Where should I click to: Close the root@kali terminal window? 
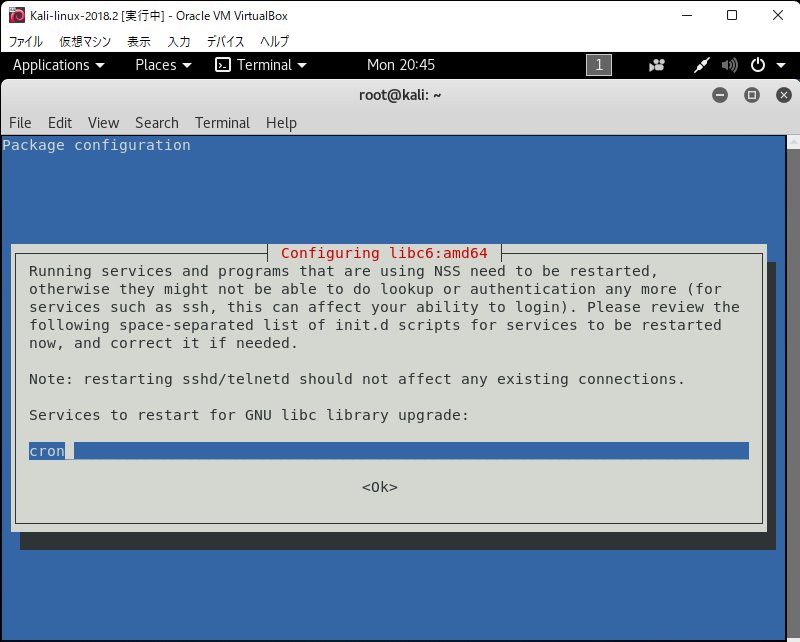pyautogui.click(x=784, y=95)
